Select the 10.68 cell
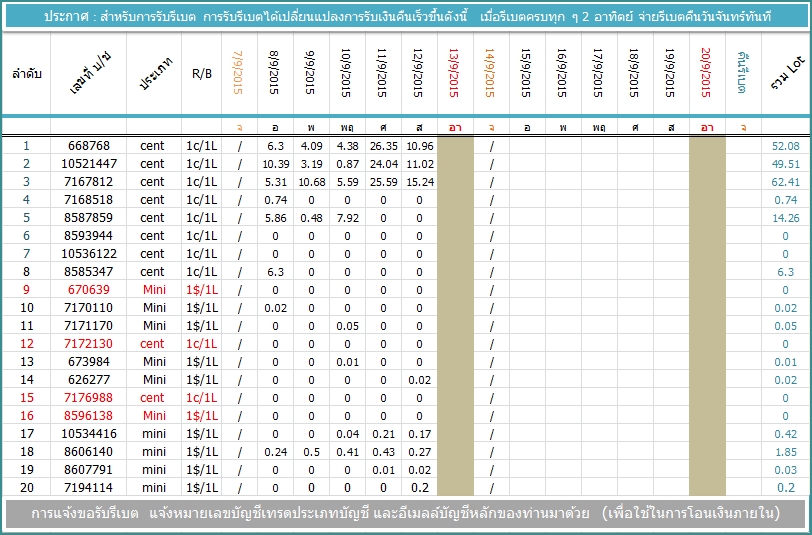The width and height of the screenshot is (812, 535). pyautogui.click(x=311, y=182)
